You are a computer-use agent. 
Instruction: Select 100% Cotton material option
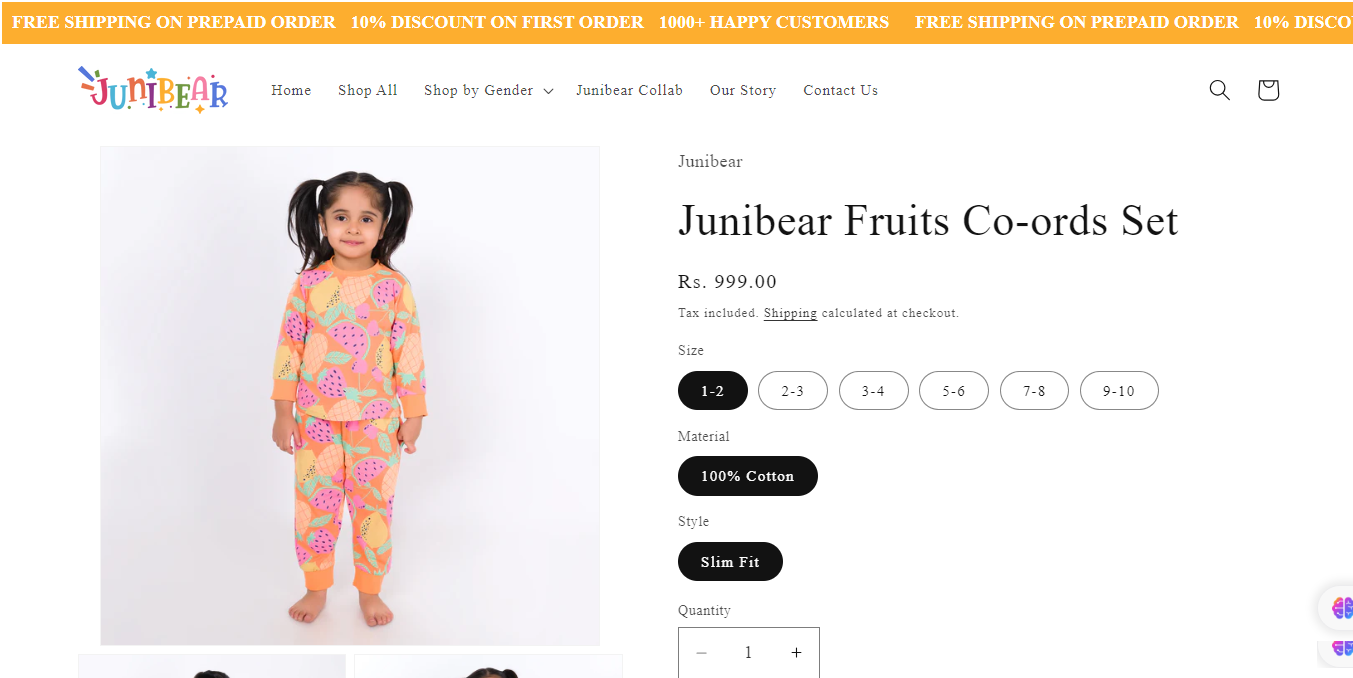[x=747, y=476]
